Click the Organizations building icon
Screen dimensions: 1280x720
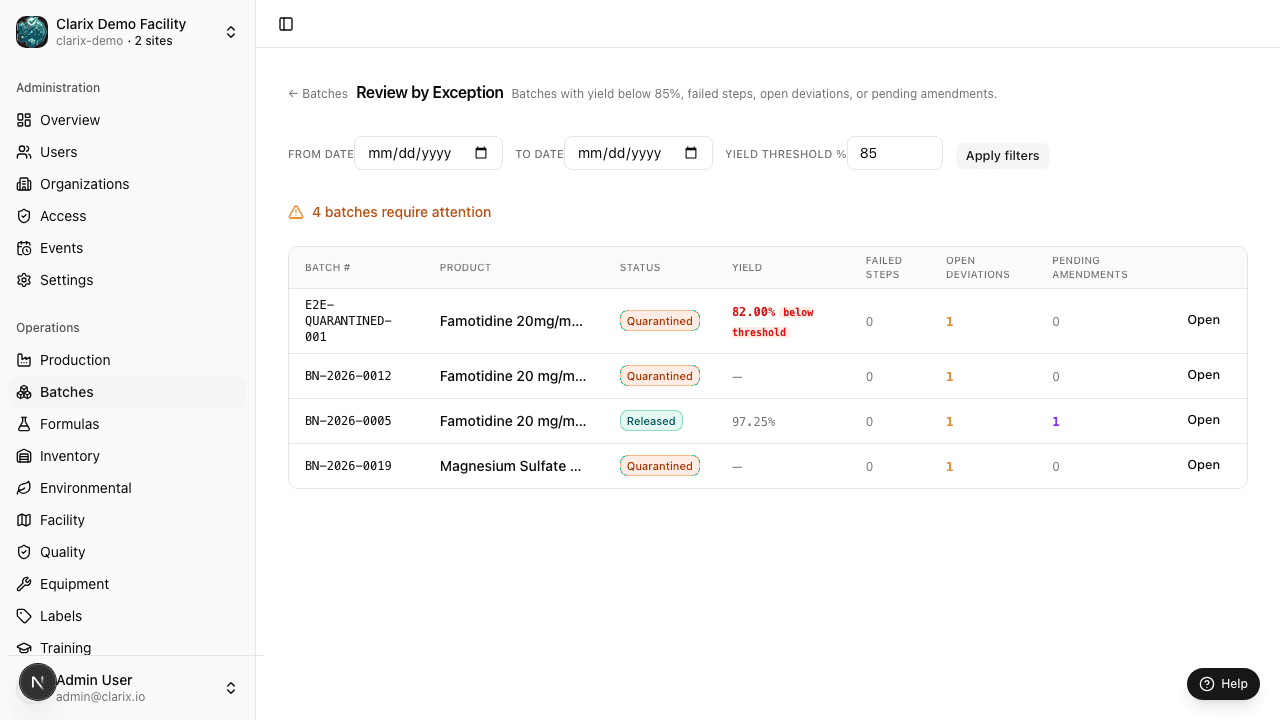(x=24, y=184)
